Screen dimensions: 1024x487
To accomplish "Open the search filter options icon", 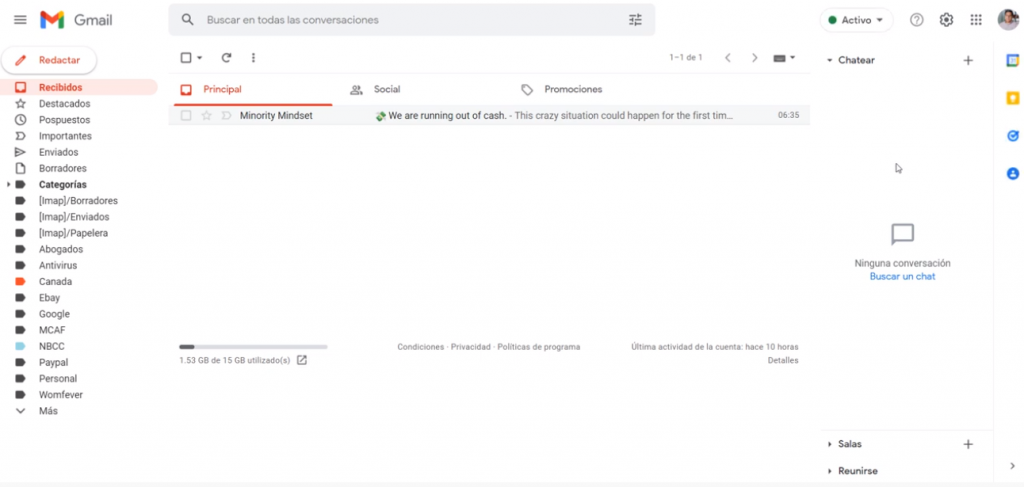I will pyautogui.click(x=635, y=20).
